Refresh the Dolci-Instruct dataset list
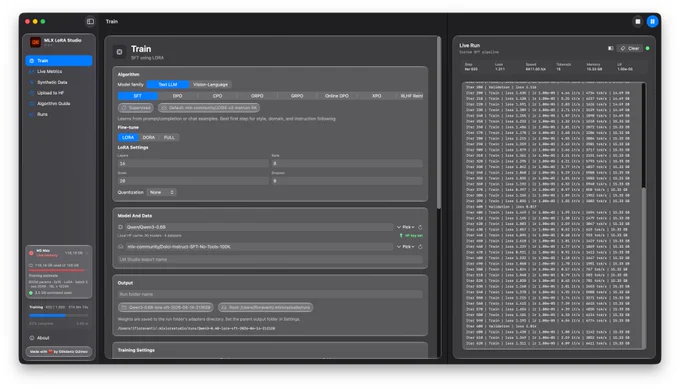 tap(420, 247)
